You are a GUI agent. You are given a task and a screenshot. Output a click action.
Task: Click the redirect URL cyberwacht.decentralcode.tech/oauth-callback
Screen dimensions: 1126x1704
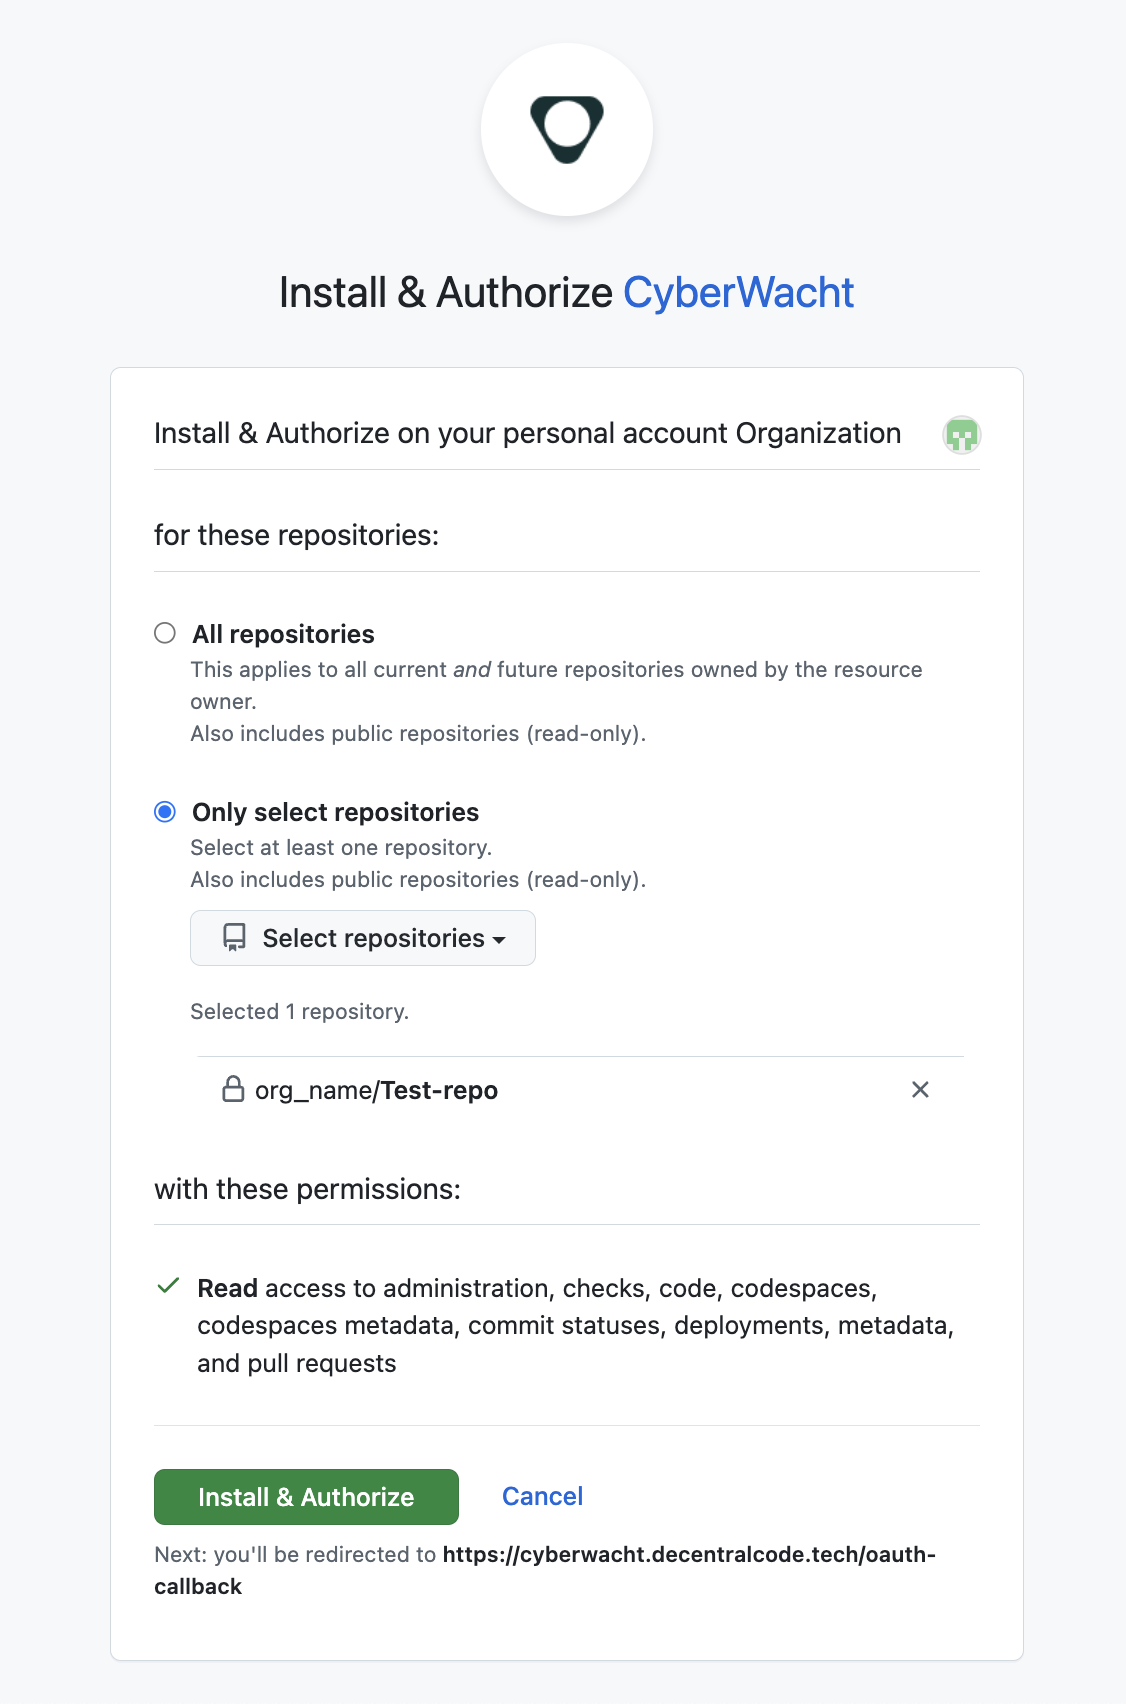(689, 1555)
